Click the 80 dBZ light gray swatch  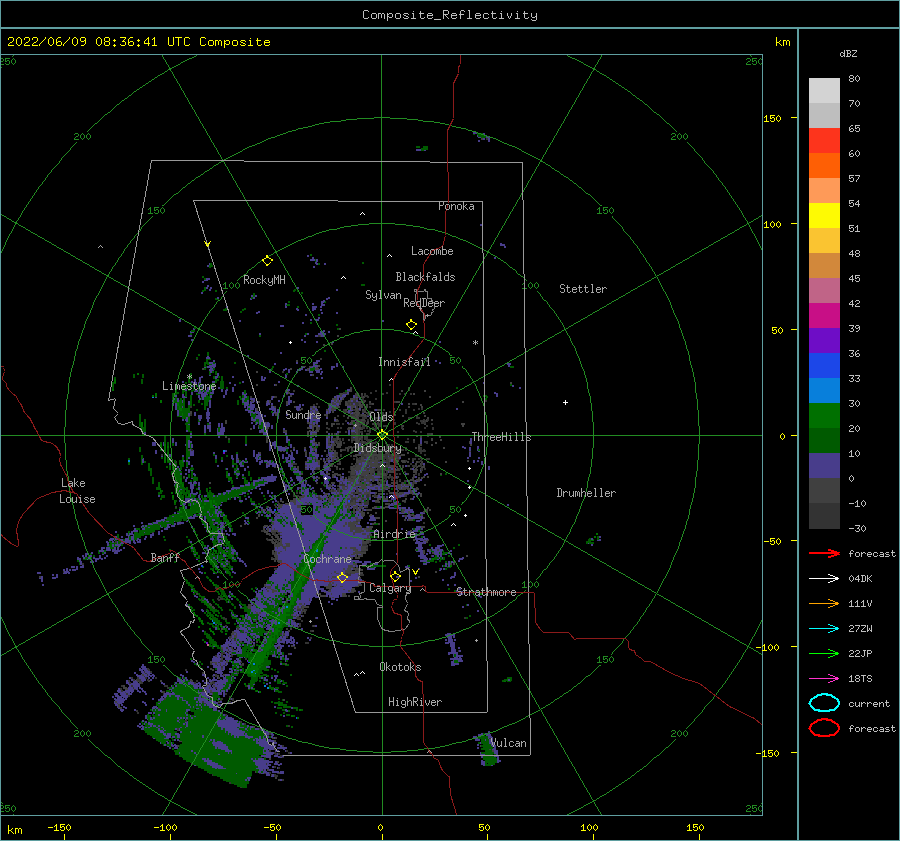tap(824, 90)
